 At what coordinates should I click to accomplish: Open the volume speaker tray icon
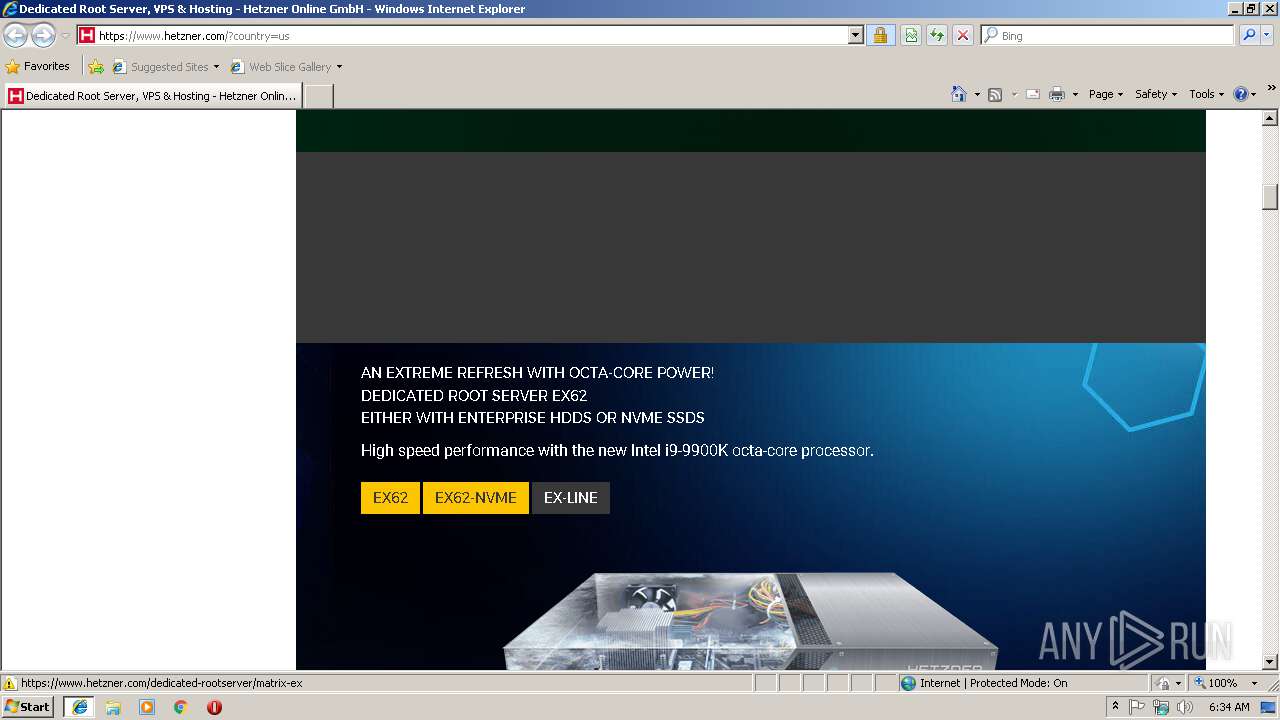click(1185, 707)
